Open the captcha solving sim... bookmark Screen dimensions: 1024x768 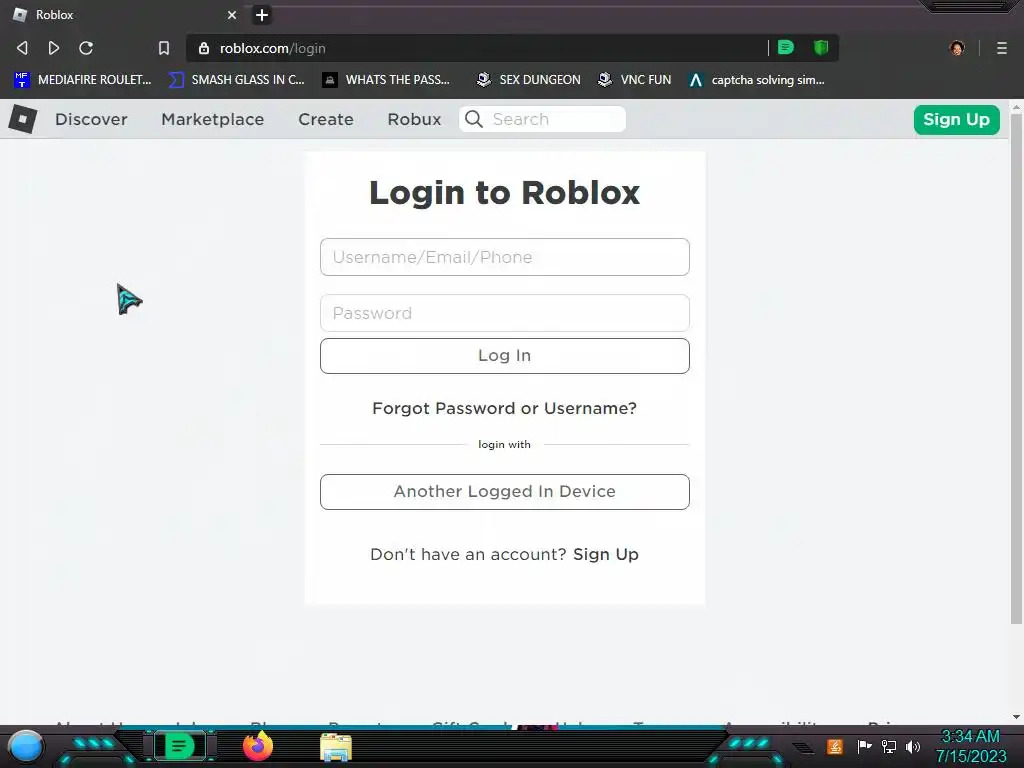point(757,80)
